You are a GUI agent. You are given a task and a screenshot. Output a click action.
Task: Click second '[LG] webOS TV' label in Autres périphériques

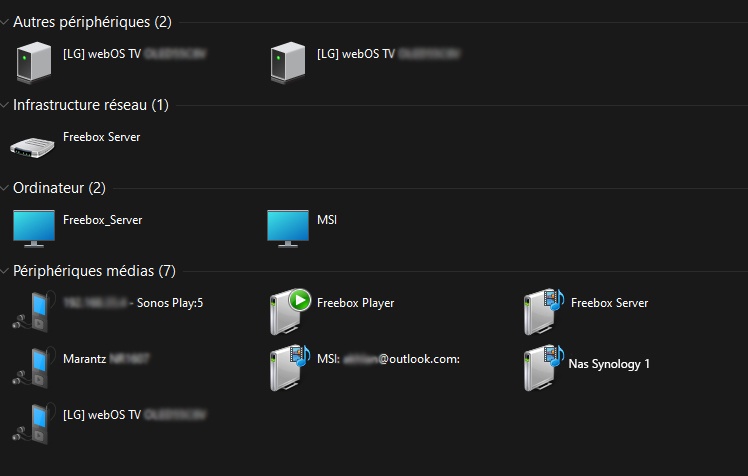point(356,54)
